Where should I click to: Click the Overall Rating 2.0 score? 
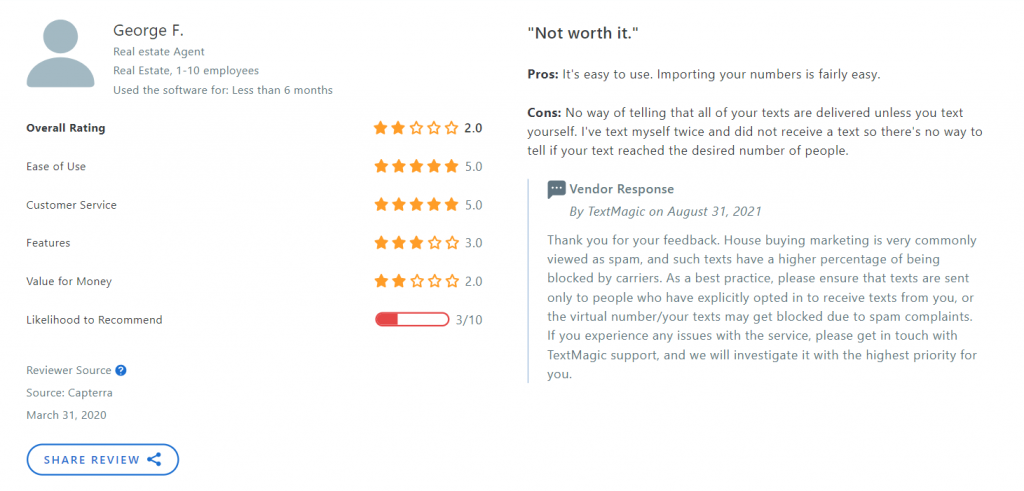point(473,128)
